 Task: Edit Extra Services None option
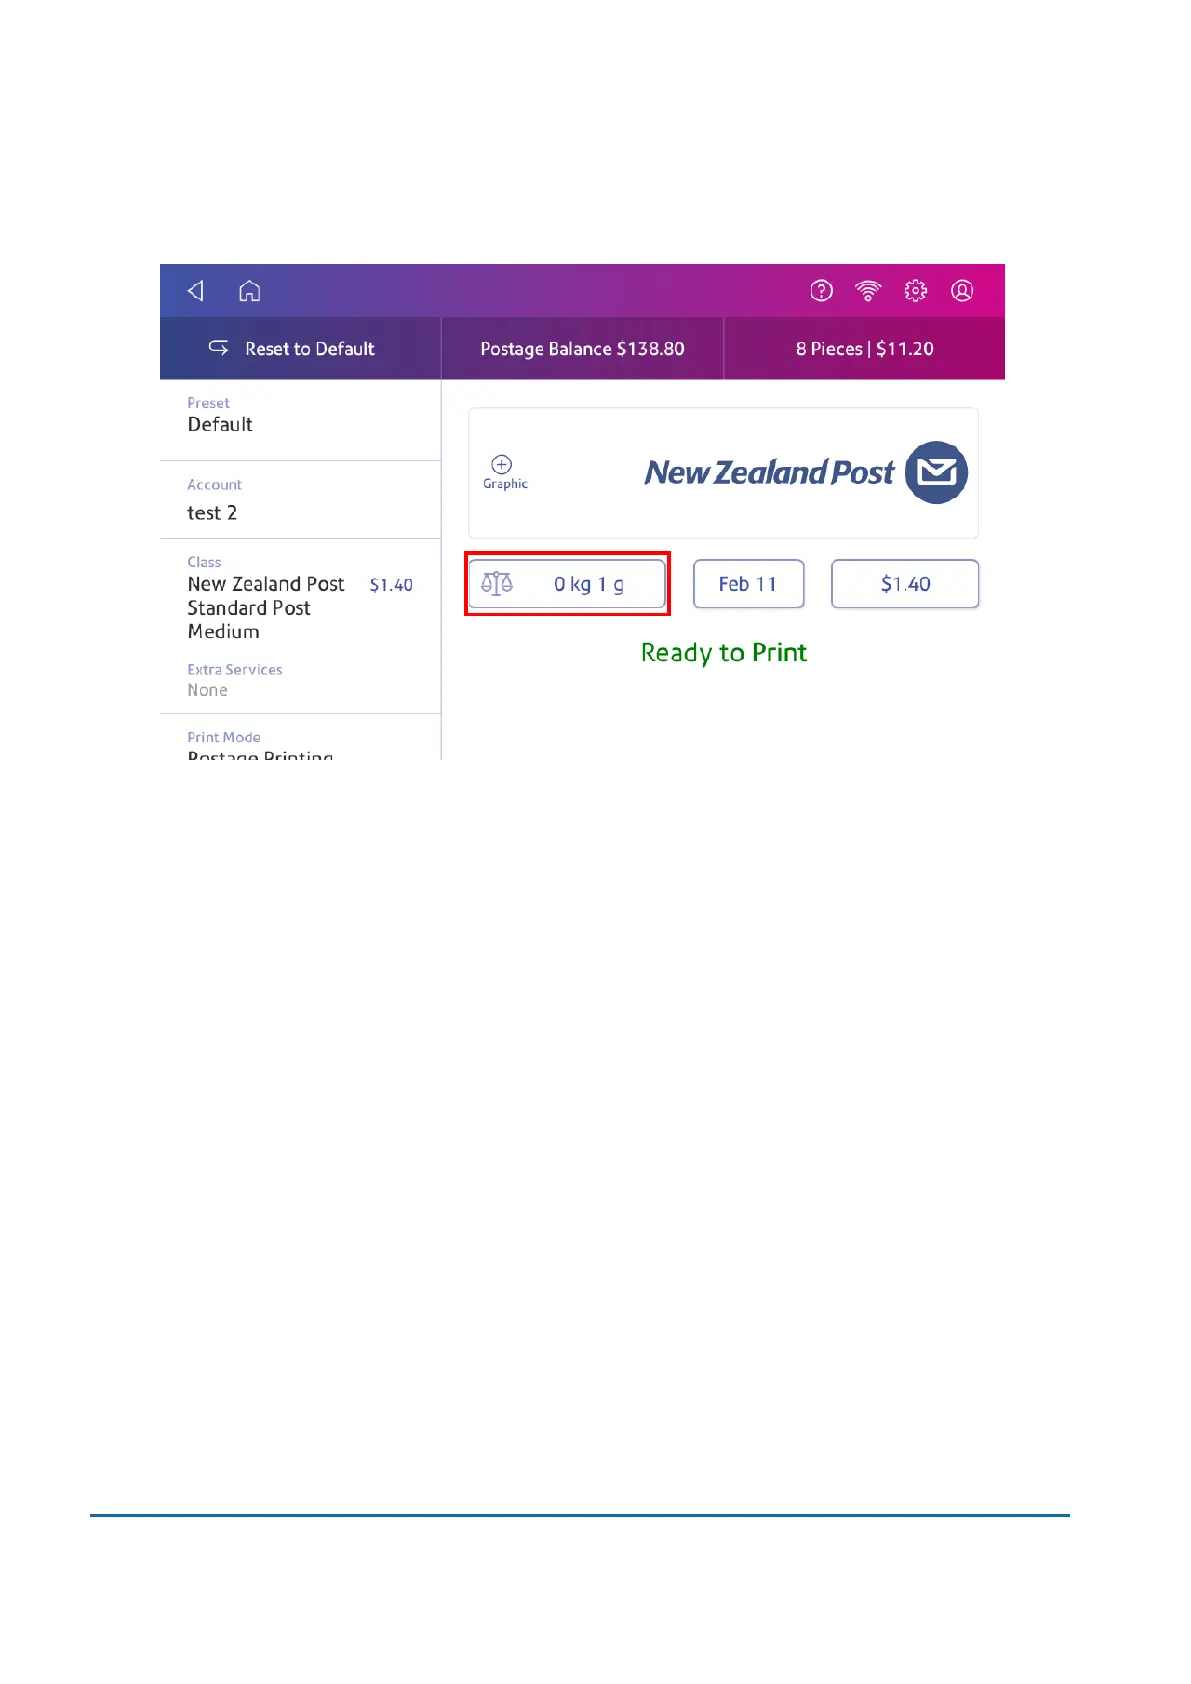(x=300, y=681)
